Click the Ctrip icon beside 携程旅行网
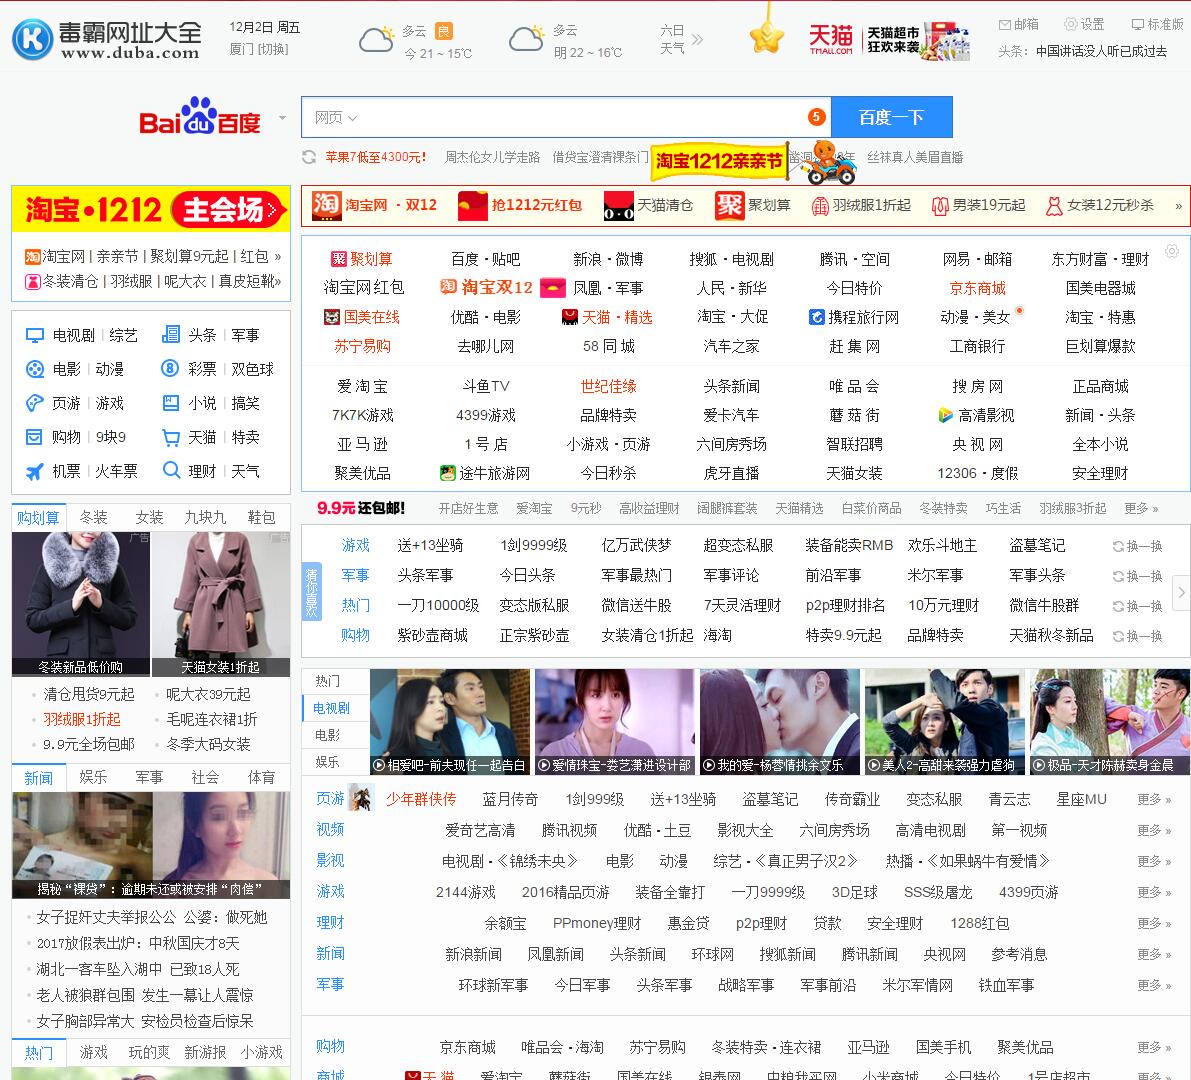The width and height of the screenshot is (1191, 1080). pyautogui.click(x=817, y=317)
